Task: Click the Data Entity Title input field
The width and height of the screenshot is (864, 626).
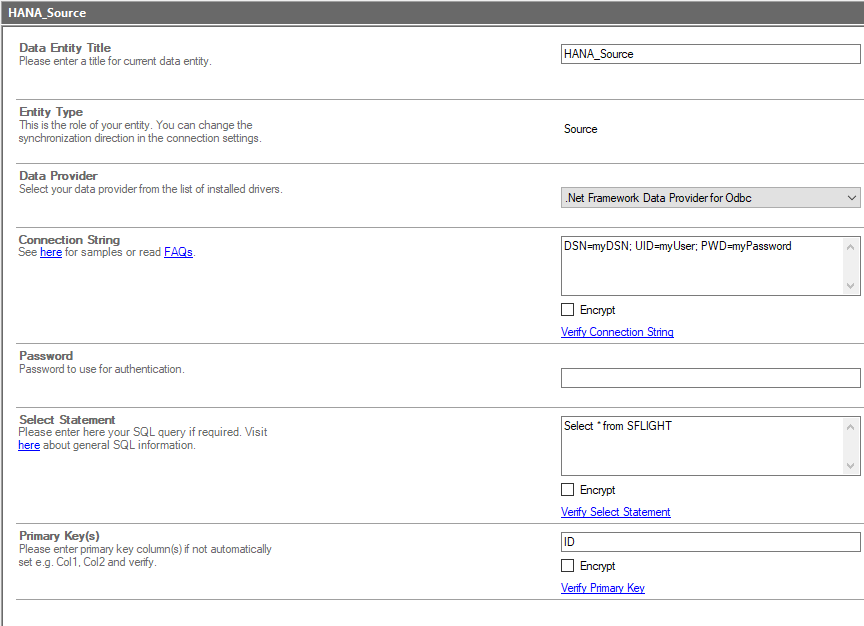Action: [710, 54]
